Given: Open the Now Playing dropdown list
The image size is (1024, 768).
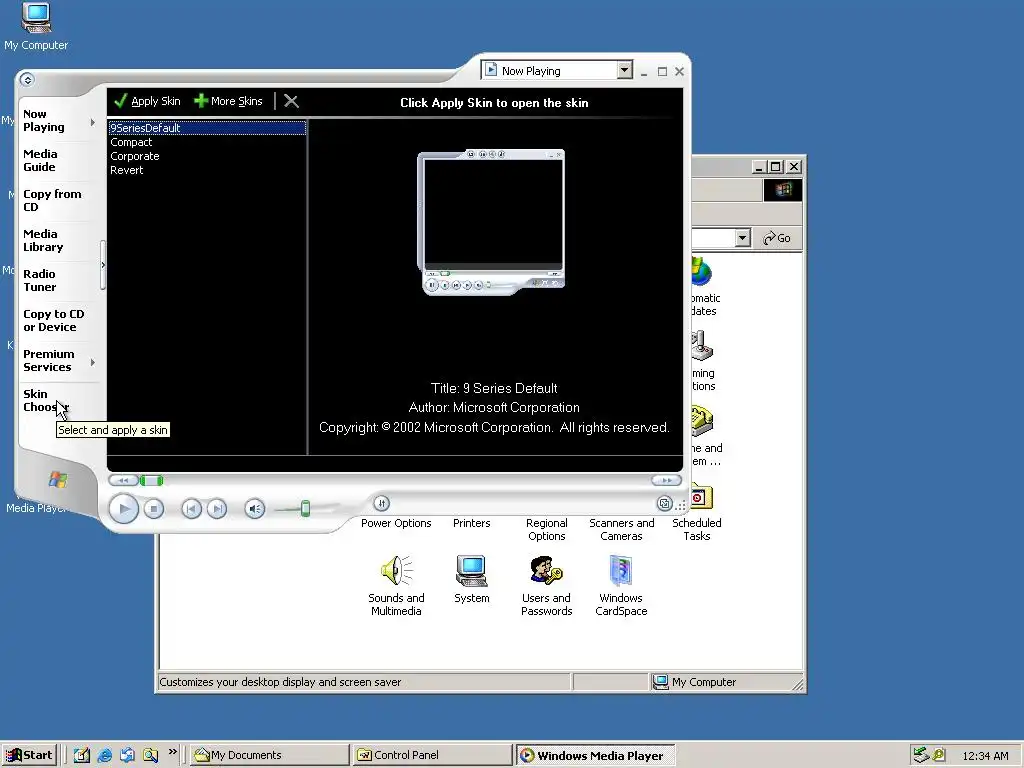Looking at the screenshot, I should click(624, 70).
